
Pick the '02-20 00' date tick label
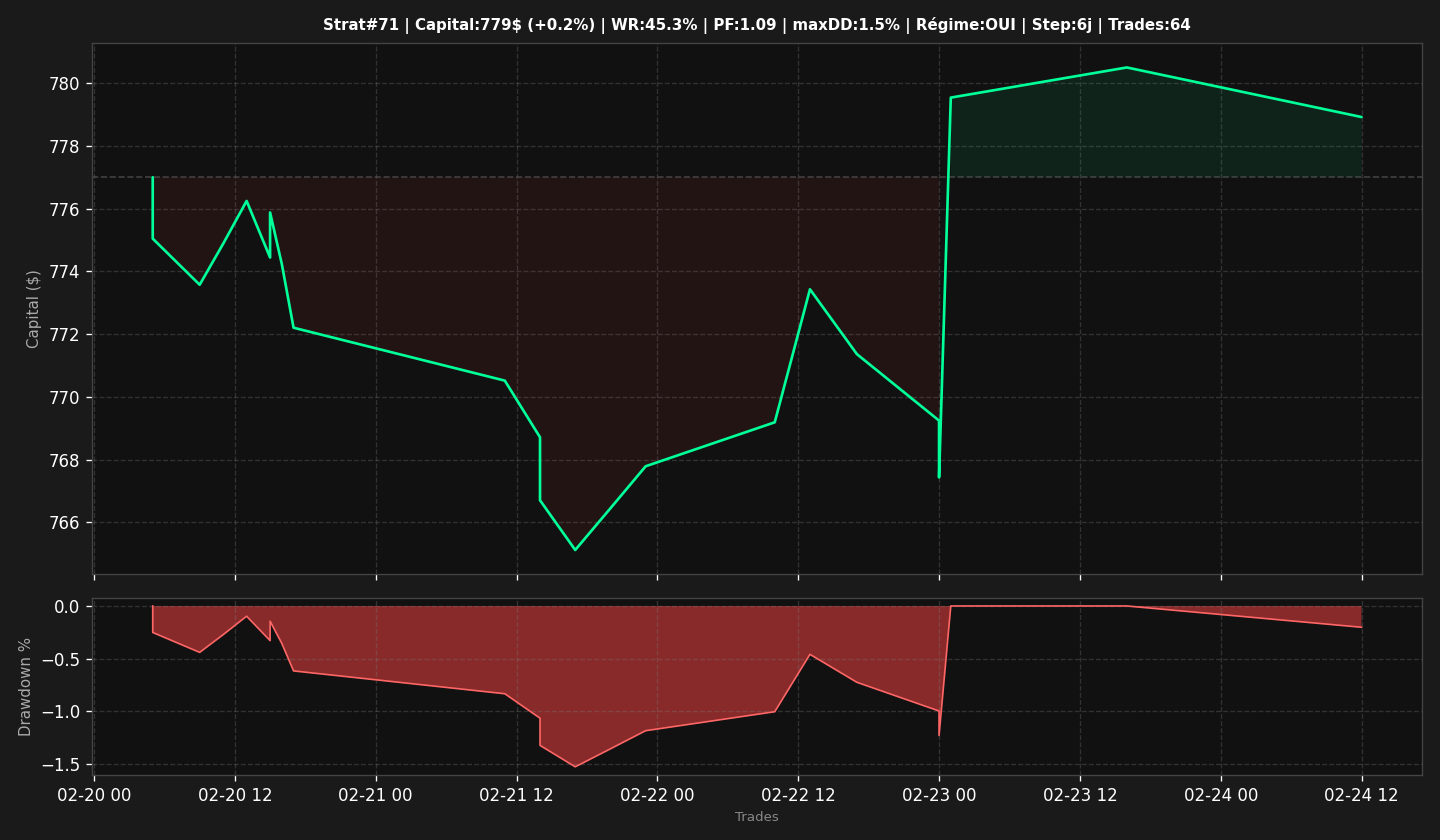pos(94,795)
